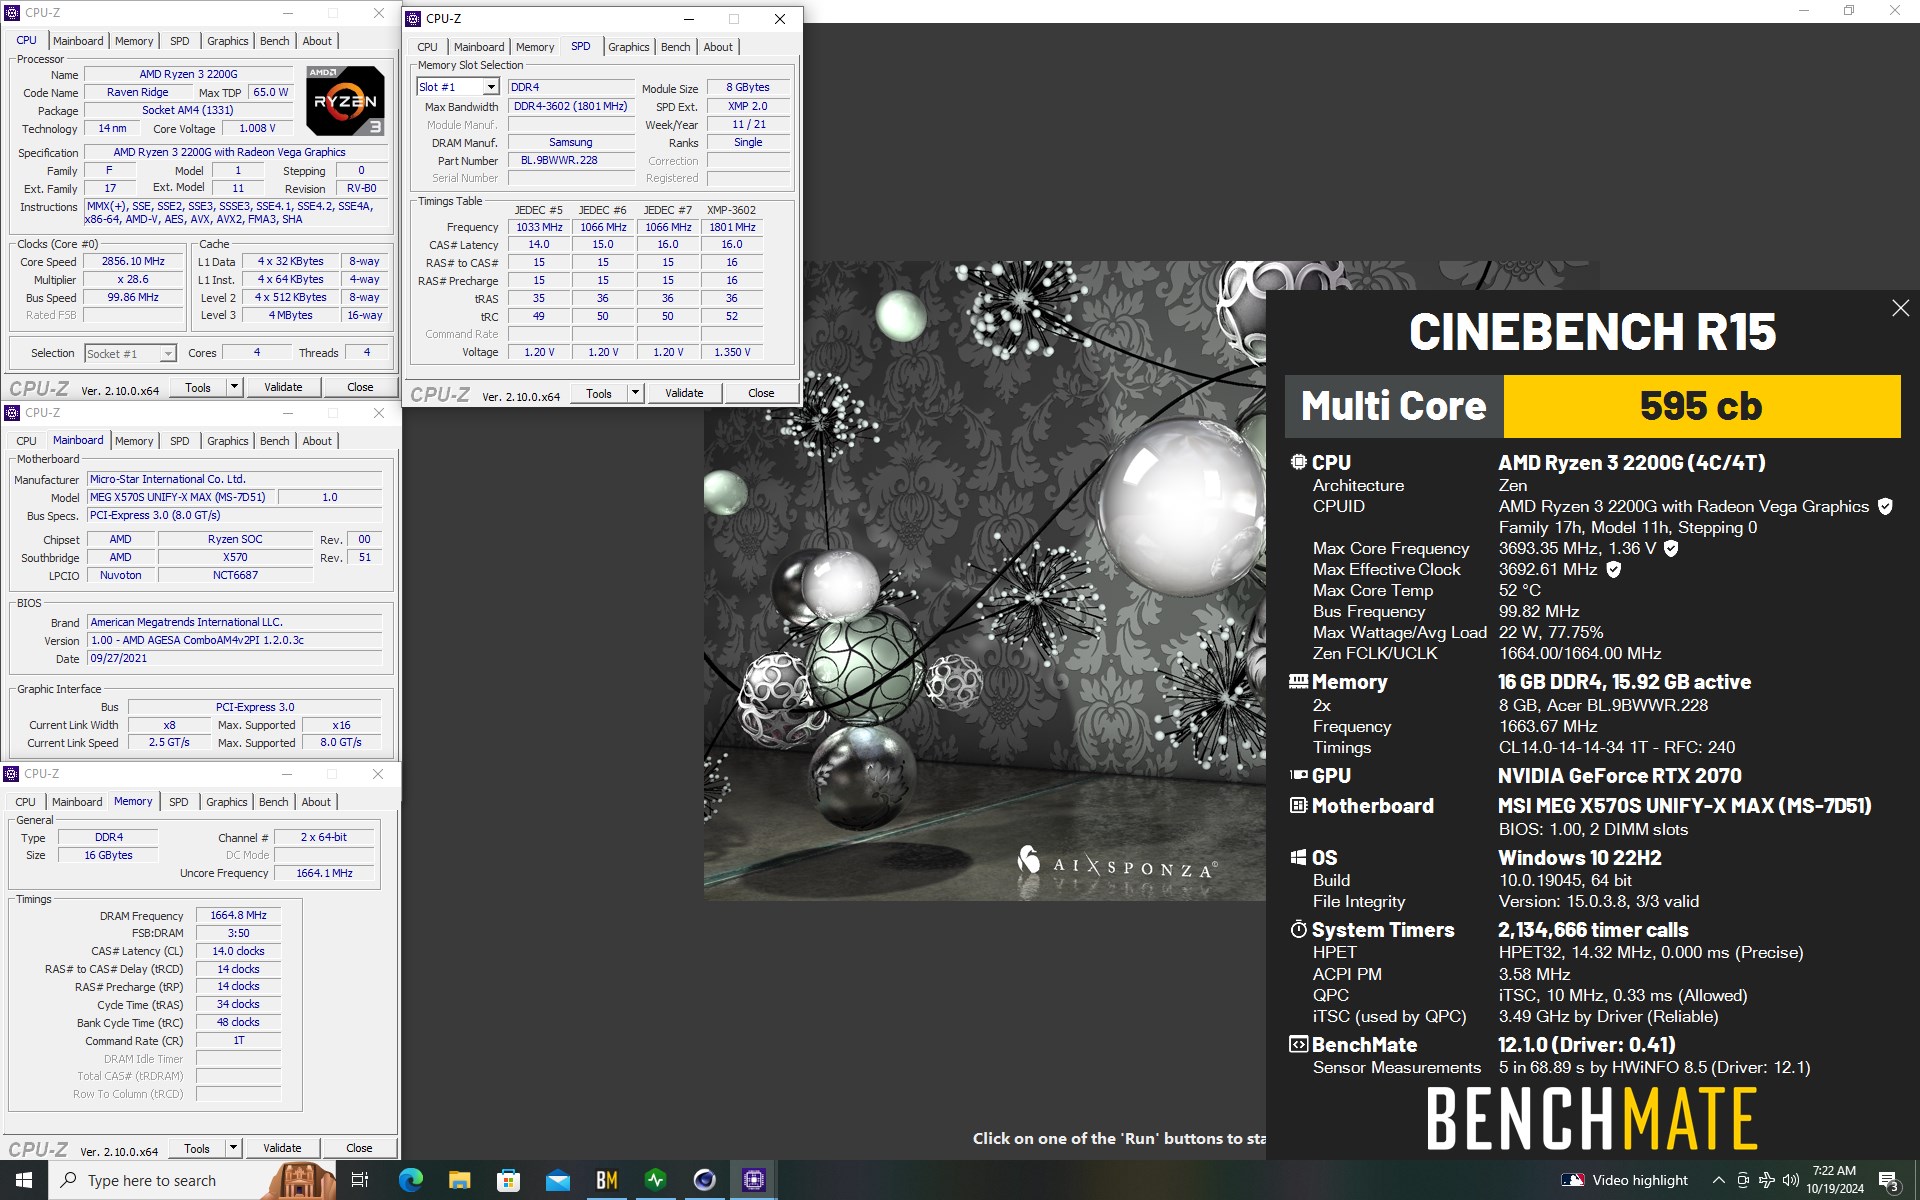
Task: Switch to Cinebench taskbar icon
Action: pyautogui.click(x=704, y=1180)
